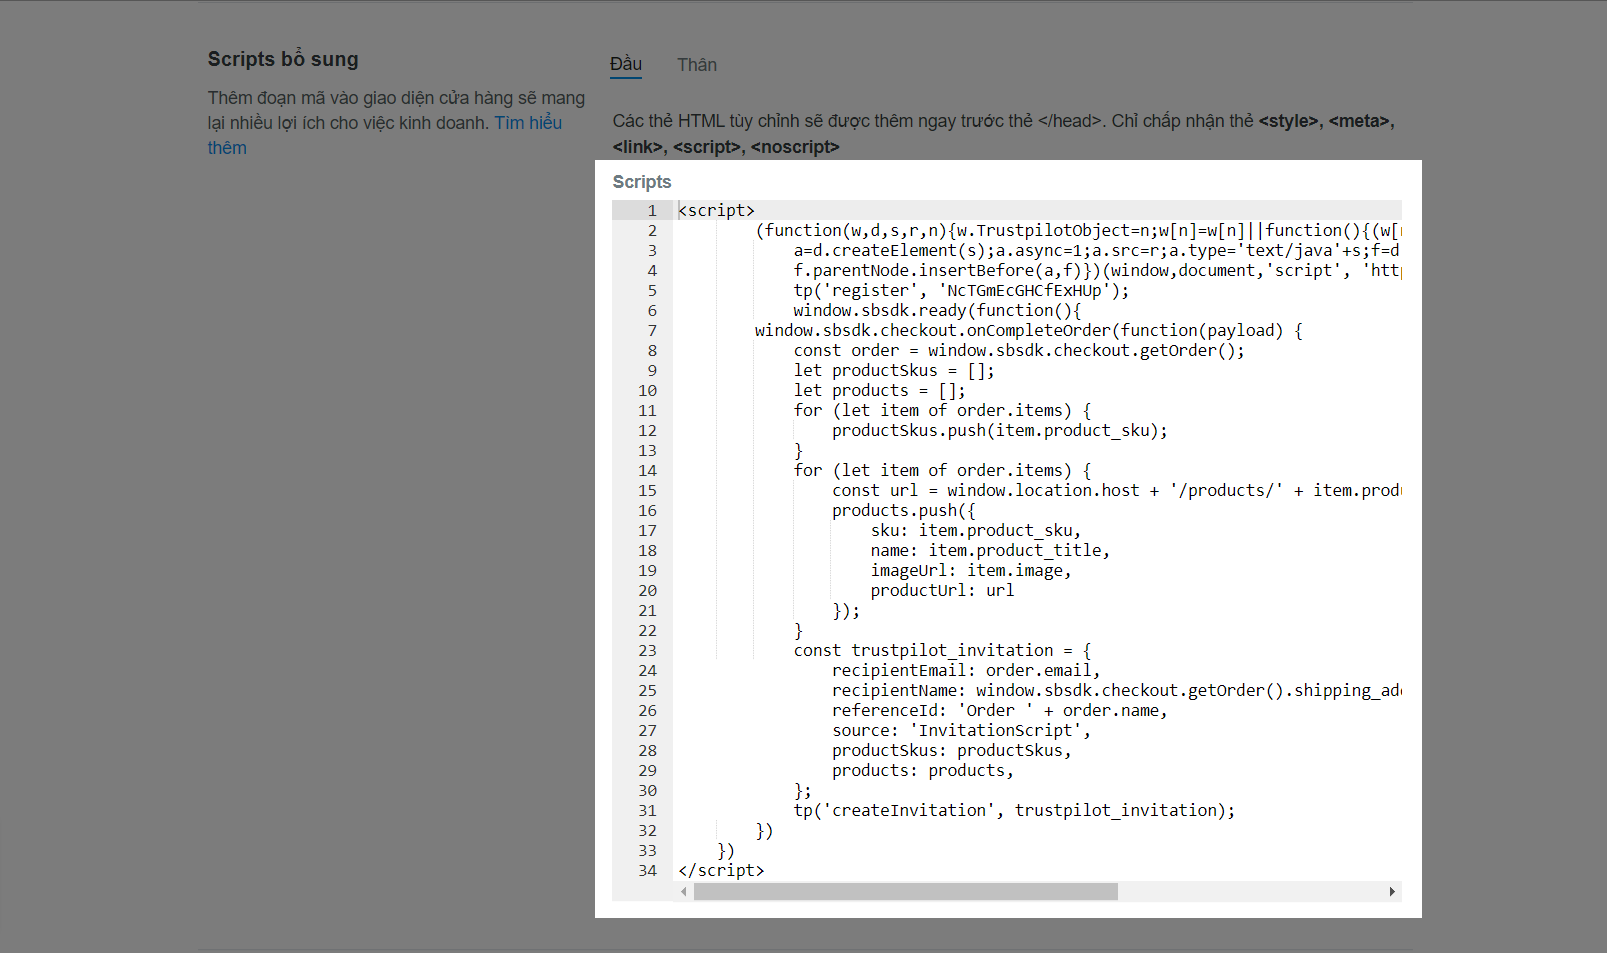Click the tp('createInvitation' line
The image size is (1607, 953).
click(1015, 810)
